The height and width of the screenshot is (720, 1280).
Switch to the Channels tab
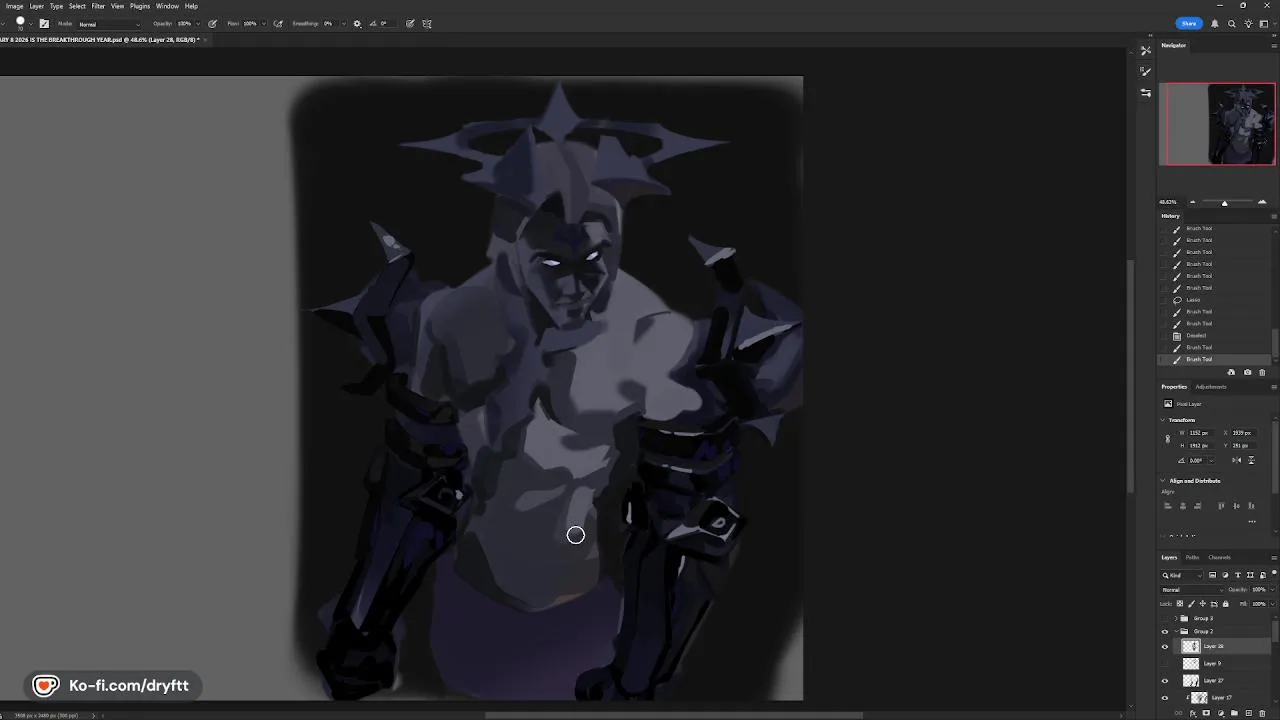[1219, 557]
